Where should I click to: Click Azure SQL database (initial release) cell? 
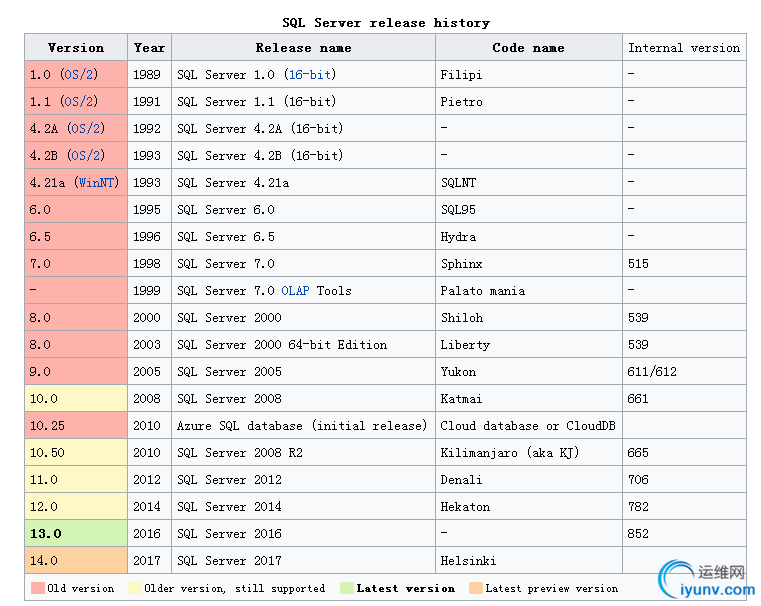pyautogui.click(x=302, y=426)
